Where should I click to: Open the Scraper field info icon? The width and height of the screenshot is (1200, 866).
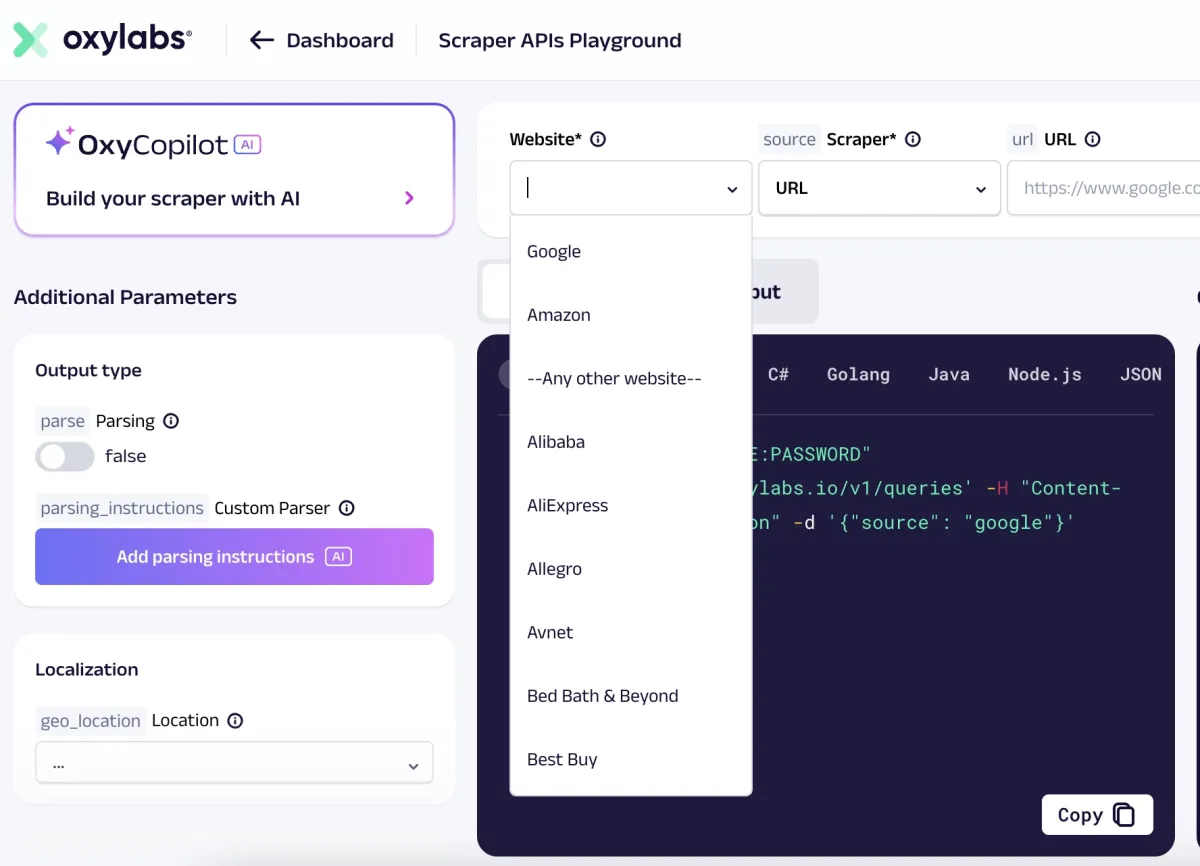click(913, 140)
